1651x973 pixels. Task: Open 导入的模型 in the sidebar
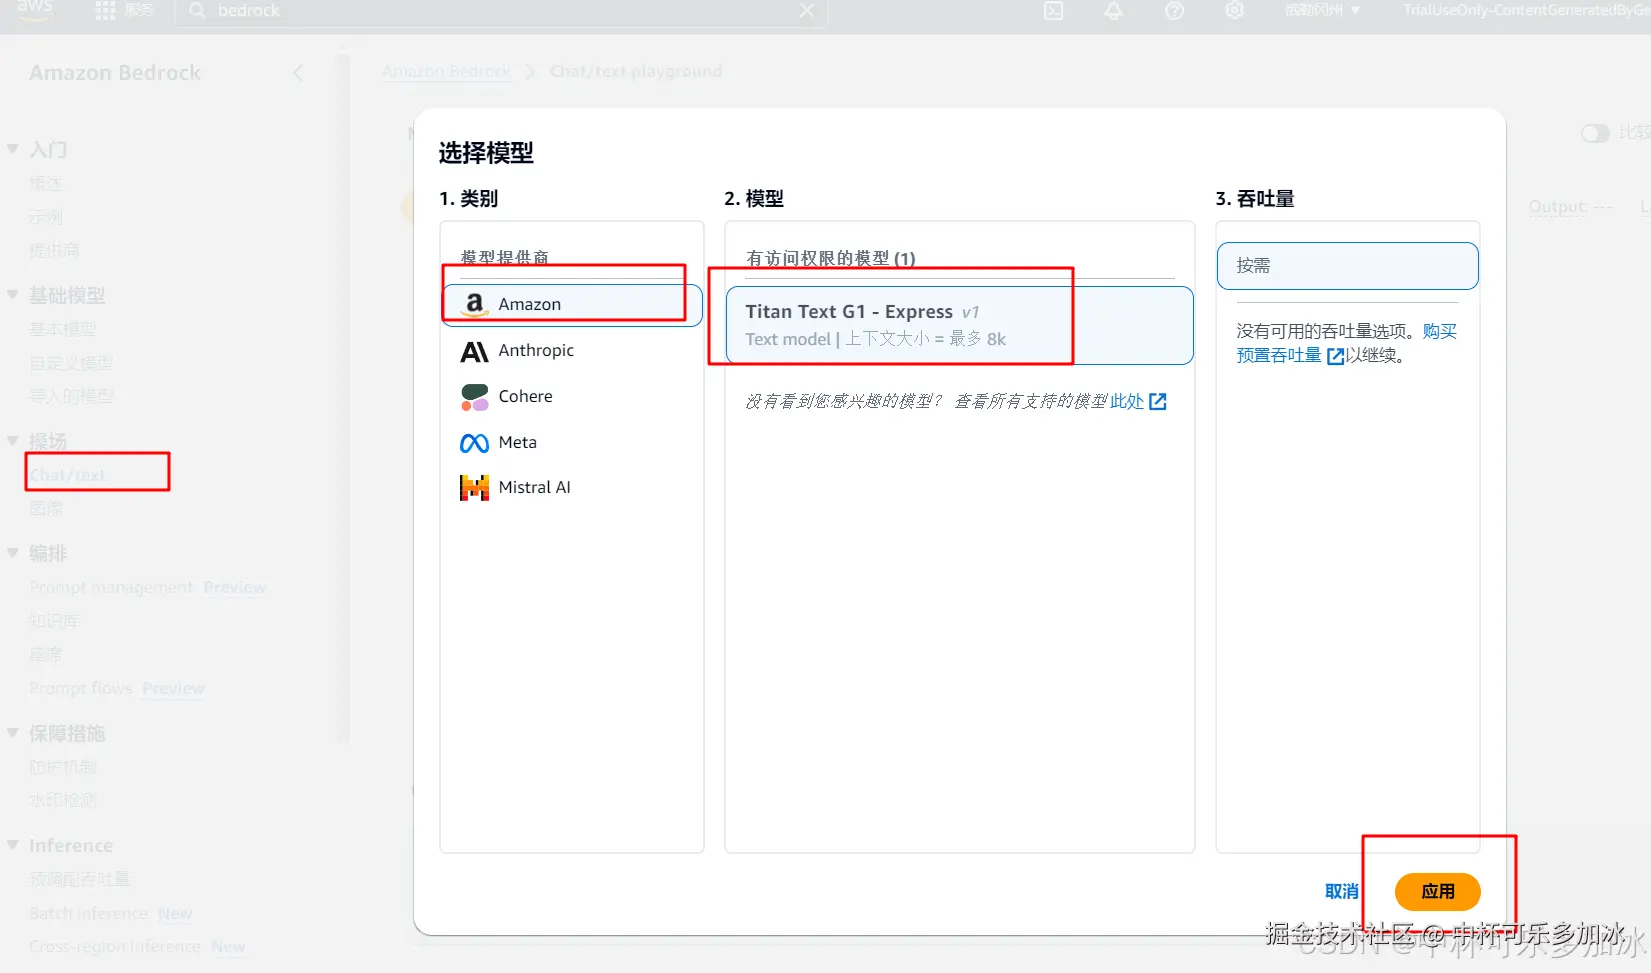tap(71, 396)
